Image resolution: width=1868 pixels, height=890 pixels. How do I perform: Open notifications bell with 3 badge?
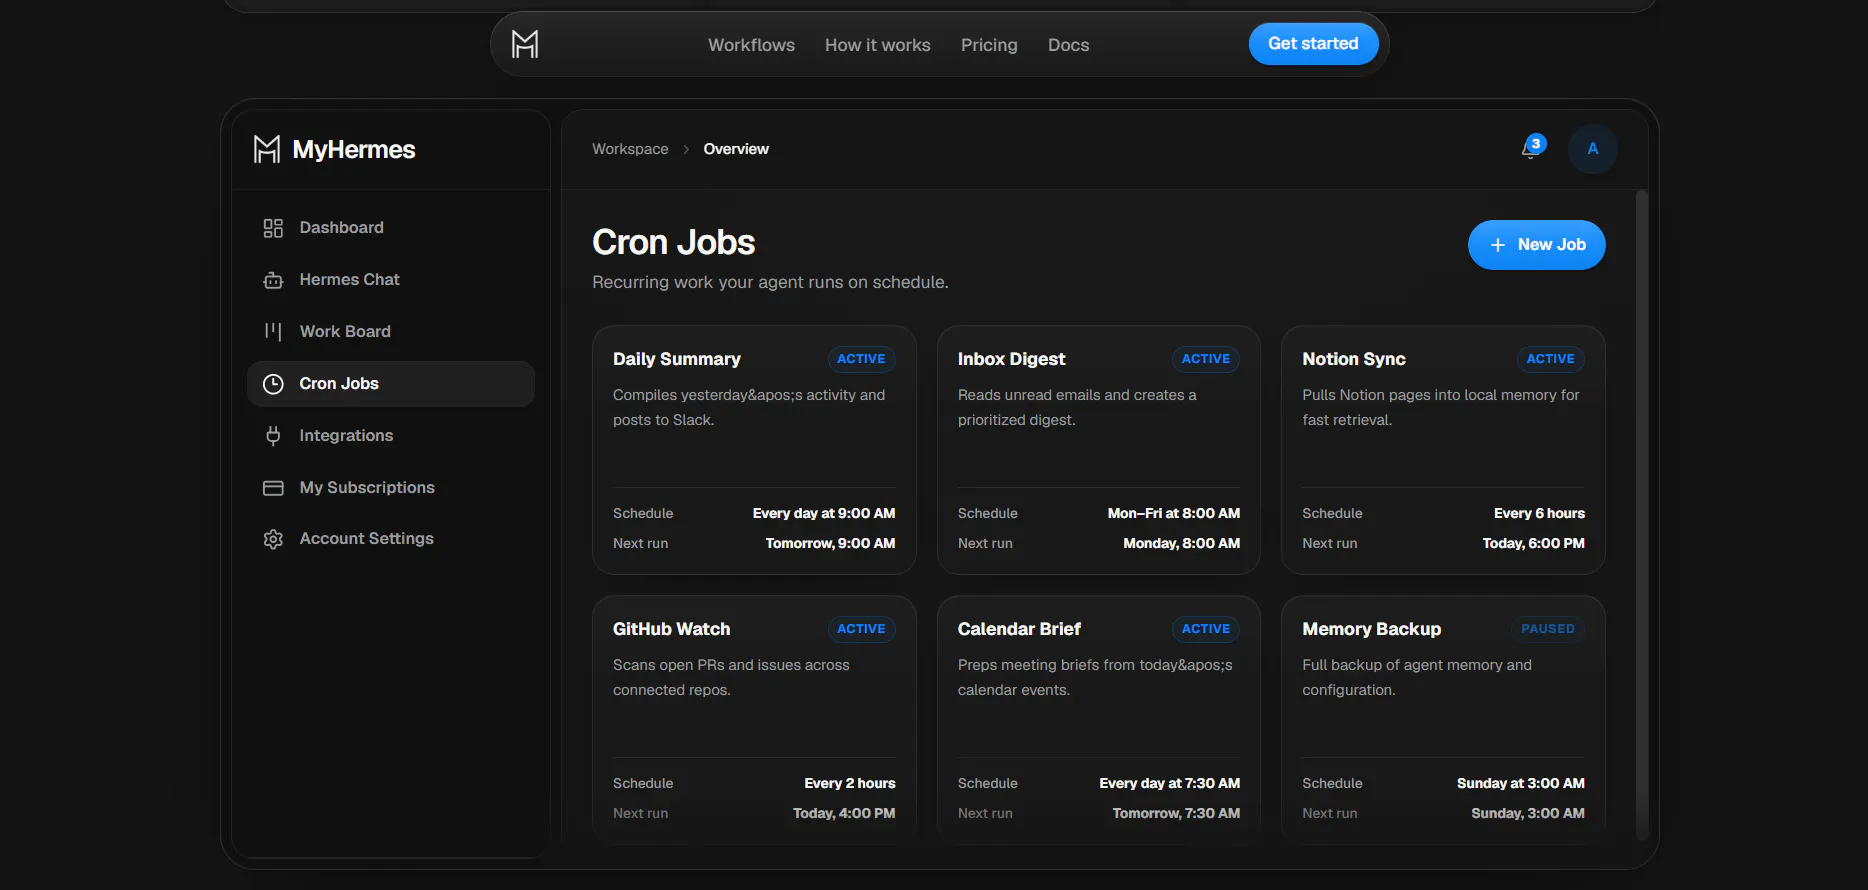pyautogui.click(x=1532, y=148)
